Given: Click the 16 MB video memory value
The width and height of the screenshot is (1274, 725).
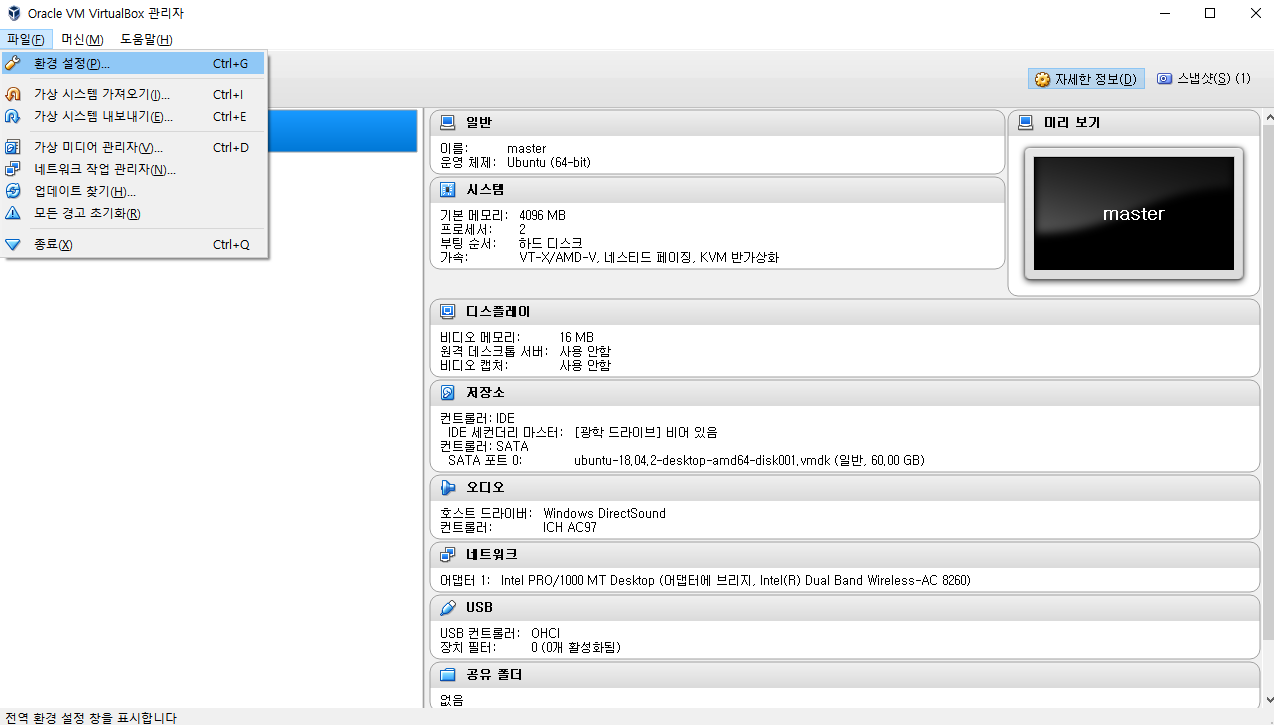Looking at the screenshot, I should [x=576, y=337].
